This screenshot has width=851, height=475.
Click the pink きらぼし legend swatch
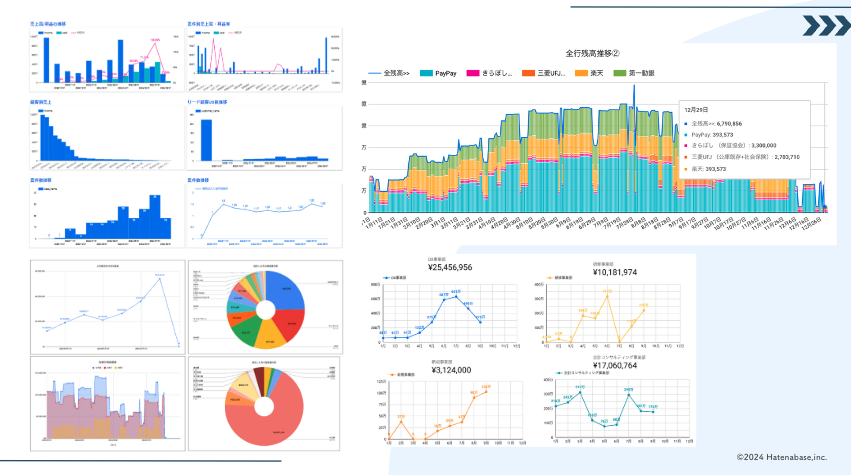(473, 73)
